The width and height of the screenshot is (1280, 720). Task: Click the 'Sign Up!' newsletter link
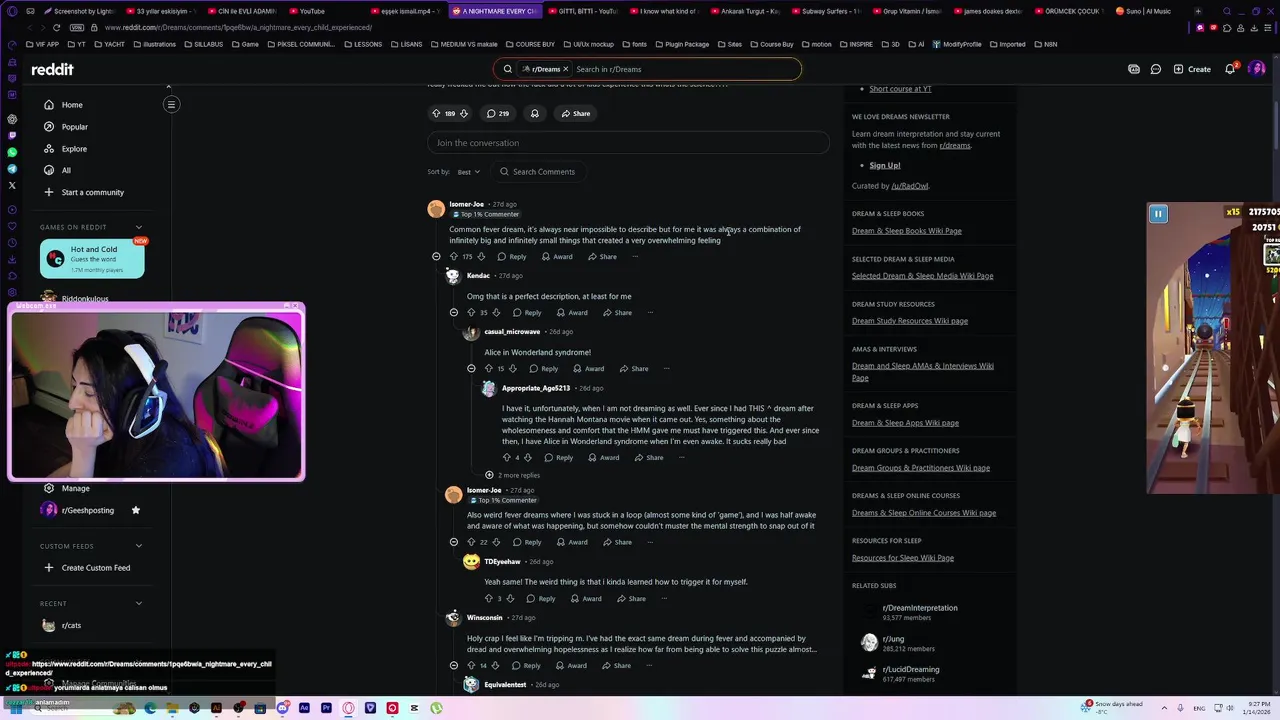click(x=885, y=165)
